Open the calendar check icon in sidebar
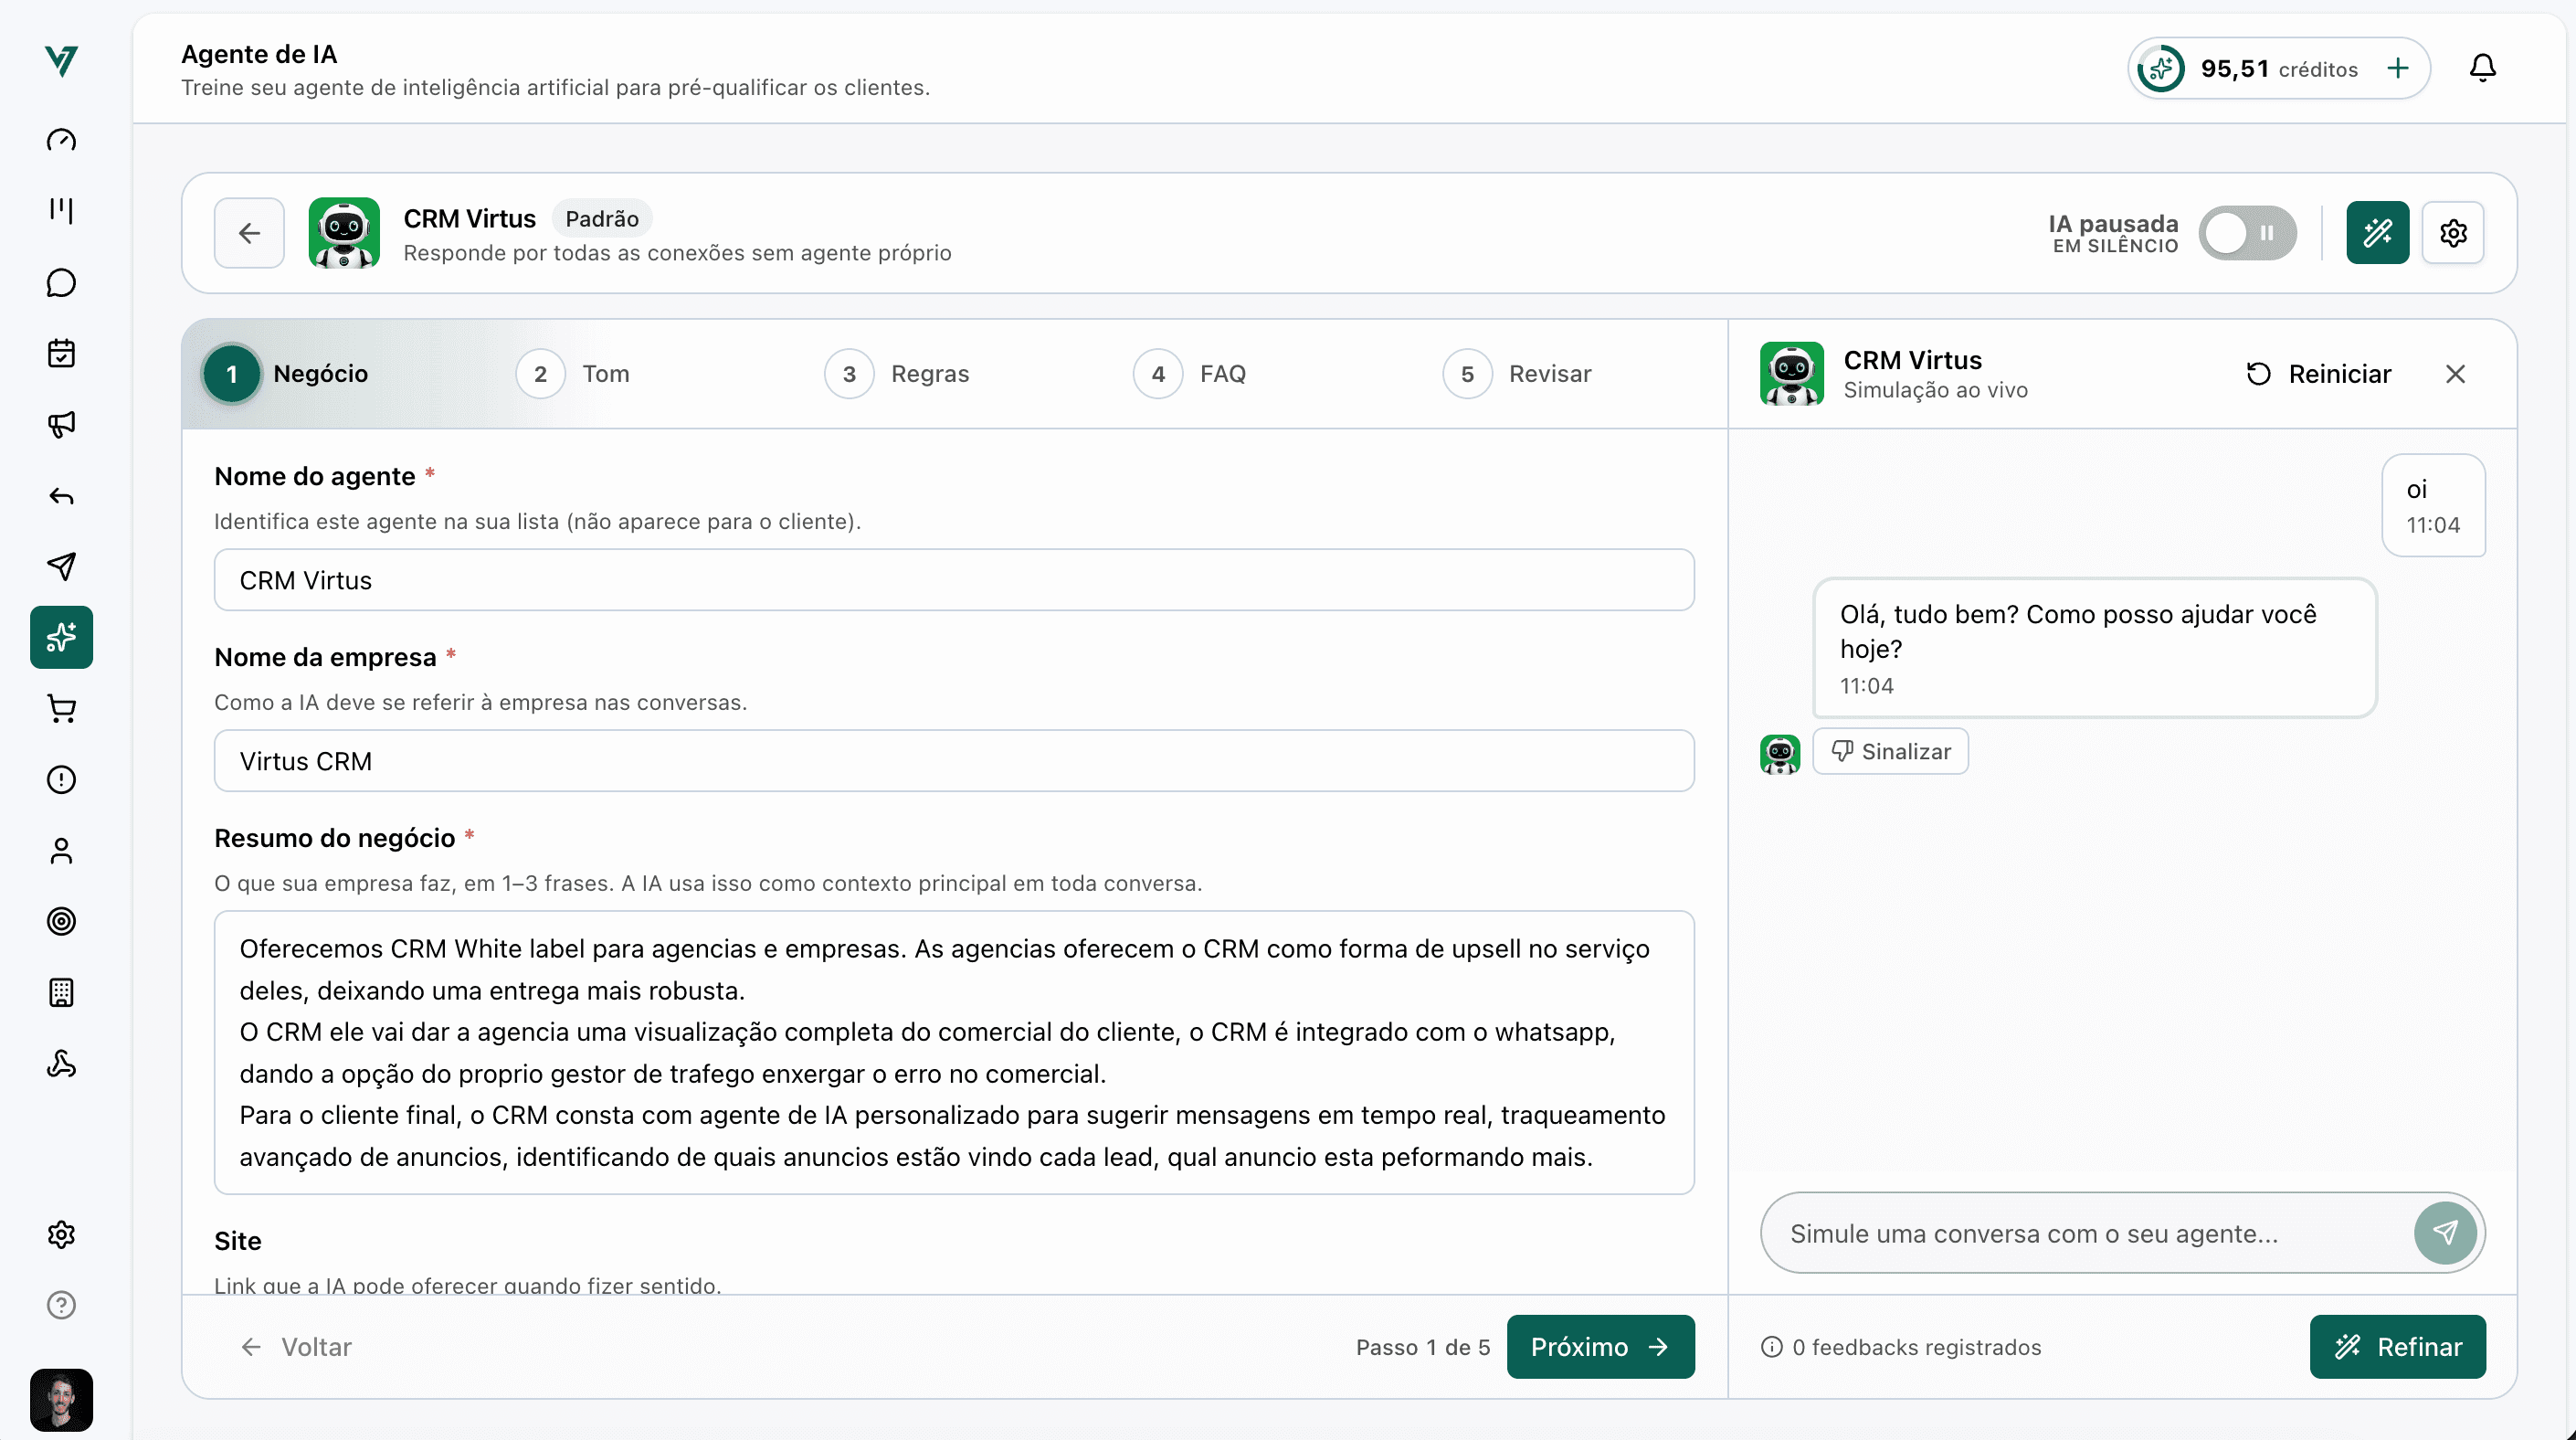 point(61,353)
